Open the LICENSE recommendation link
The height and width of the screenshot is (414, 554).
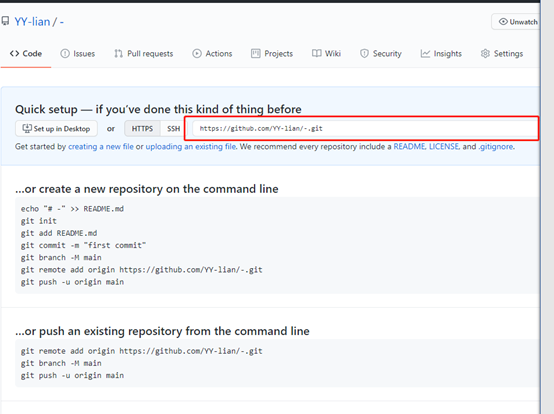coord(444,147)
